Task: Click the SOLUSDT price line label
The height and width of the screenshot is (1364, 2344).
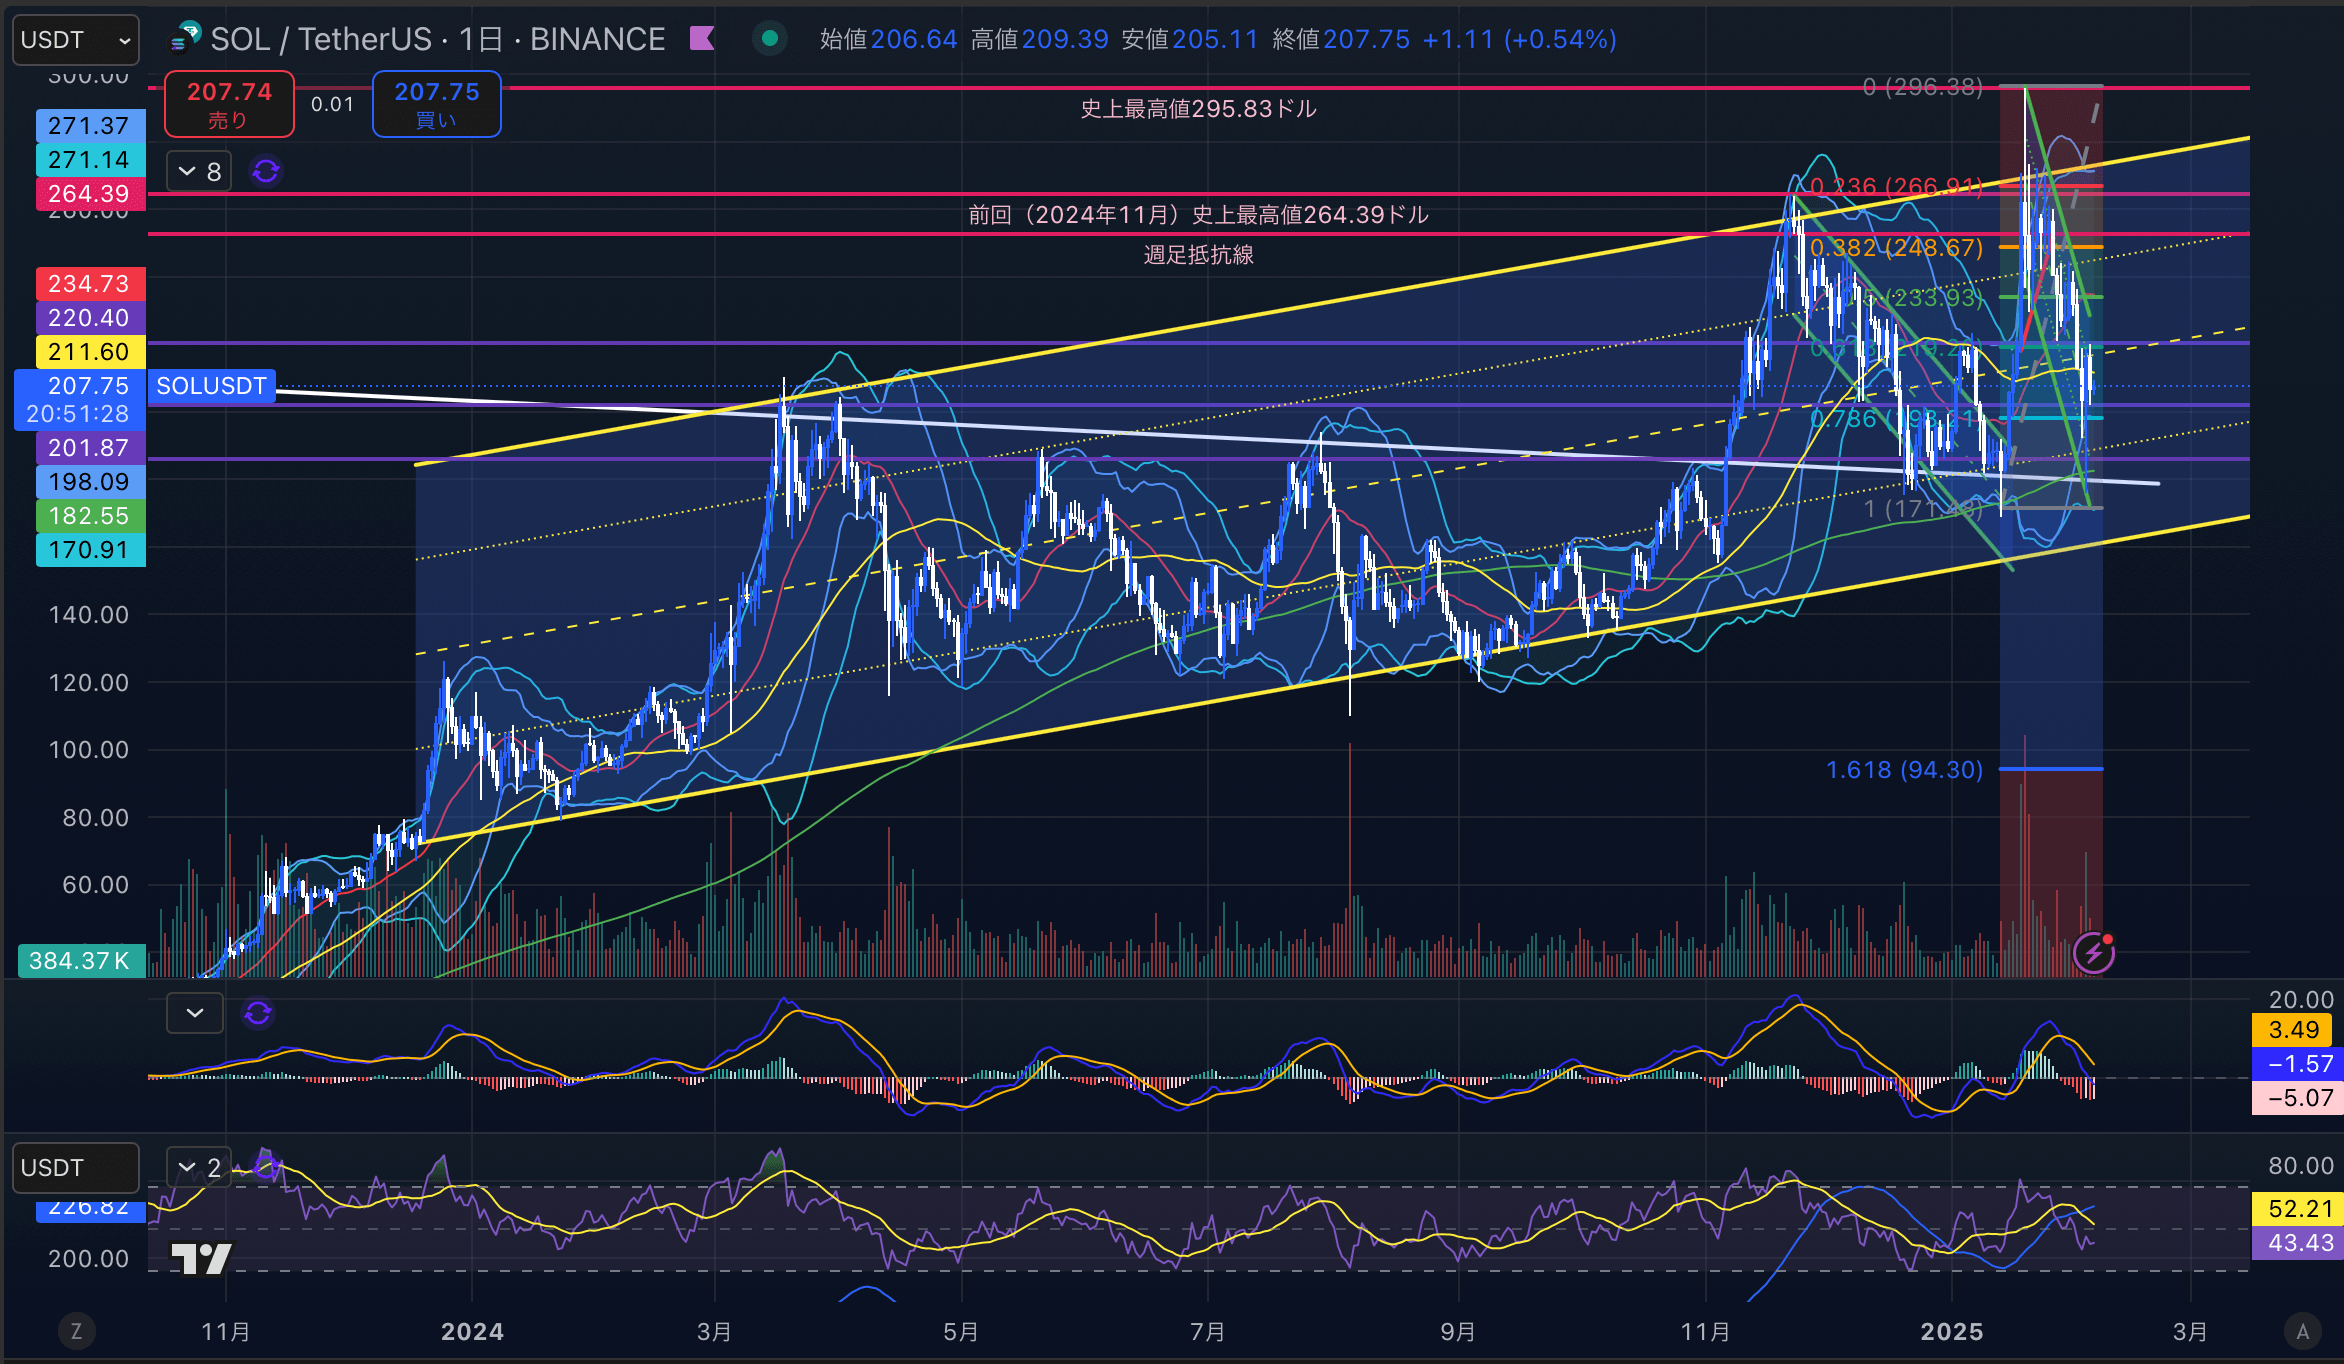Action: point(212,386)
